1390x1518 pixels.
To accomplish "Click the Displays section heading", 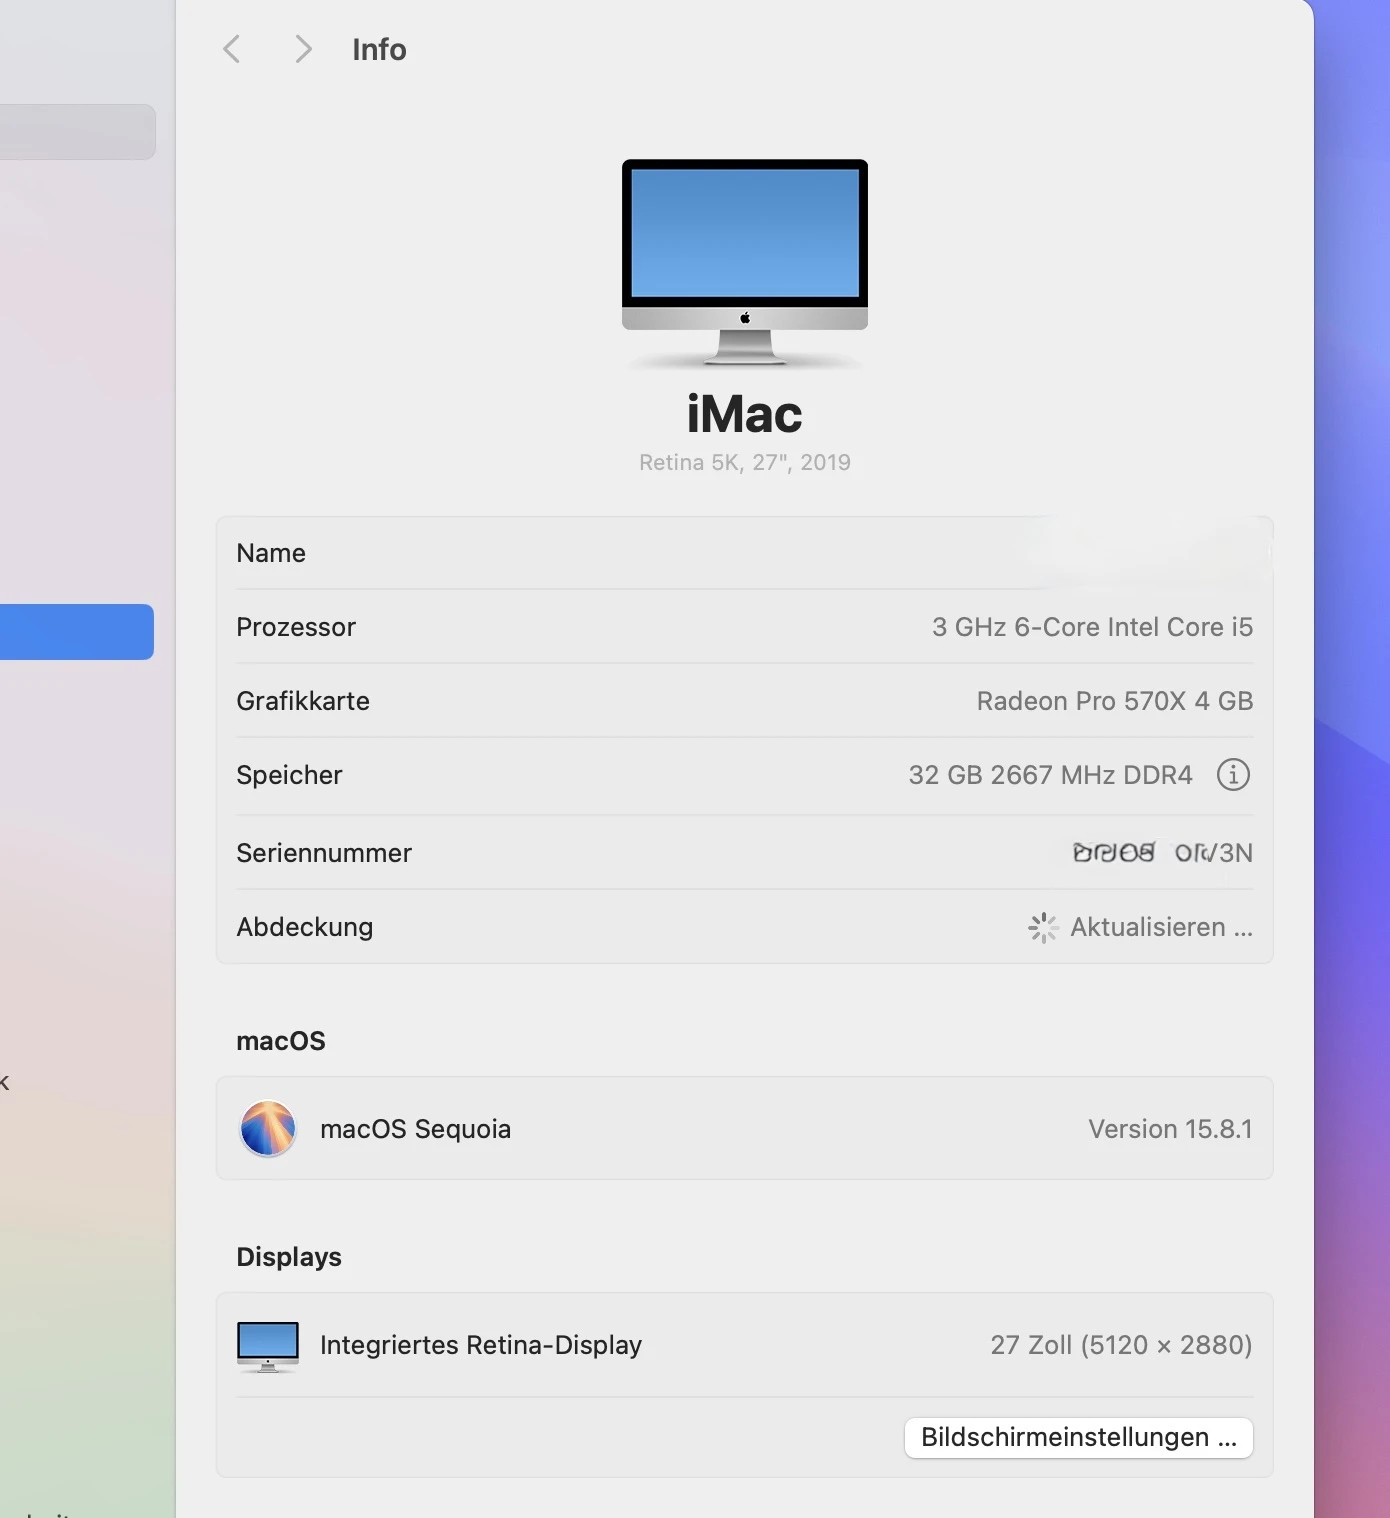I will tap(289, 1257).
